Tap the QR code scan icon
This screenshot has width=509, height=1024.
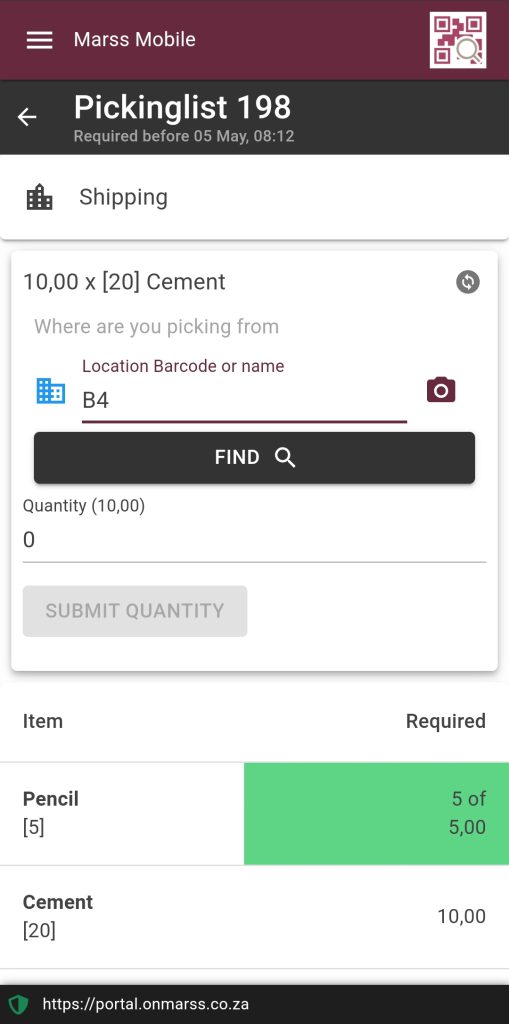(x=457, y=40)
